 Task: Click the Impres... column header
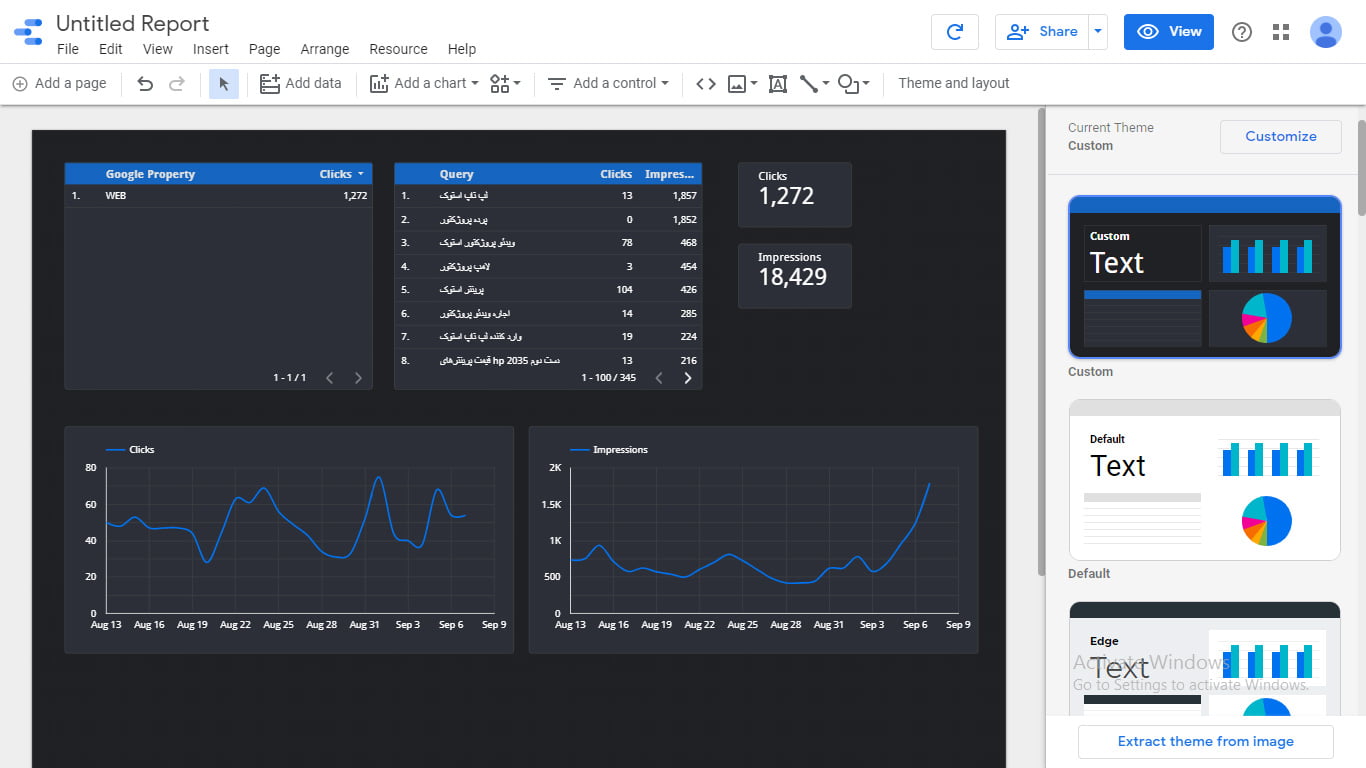670,174
